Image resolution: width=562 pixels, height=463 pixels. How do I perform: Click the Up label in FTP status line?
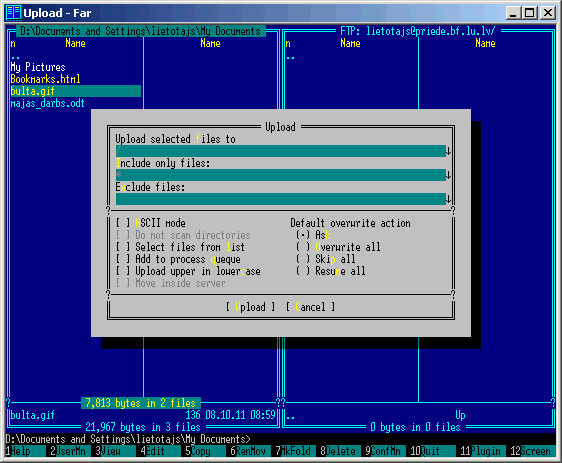click(x=460, y=415)
